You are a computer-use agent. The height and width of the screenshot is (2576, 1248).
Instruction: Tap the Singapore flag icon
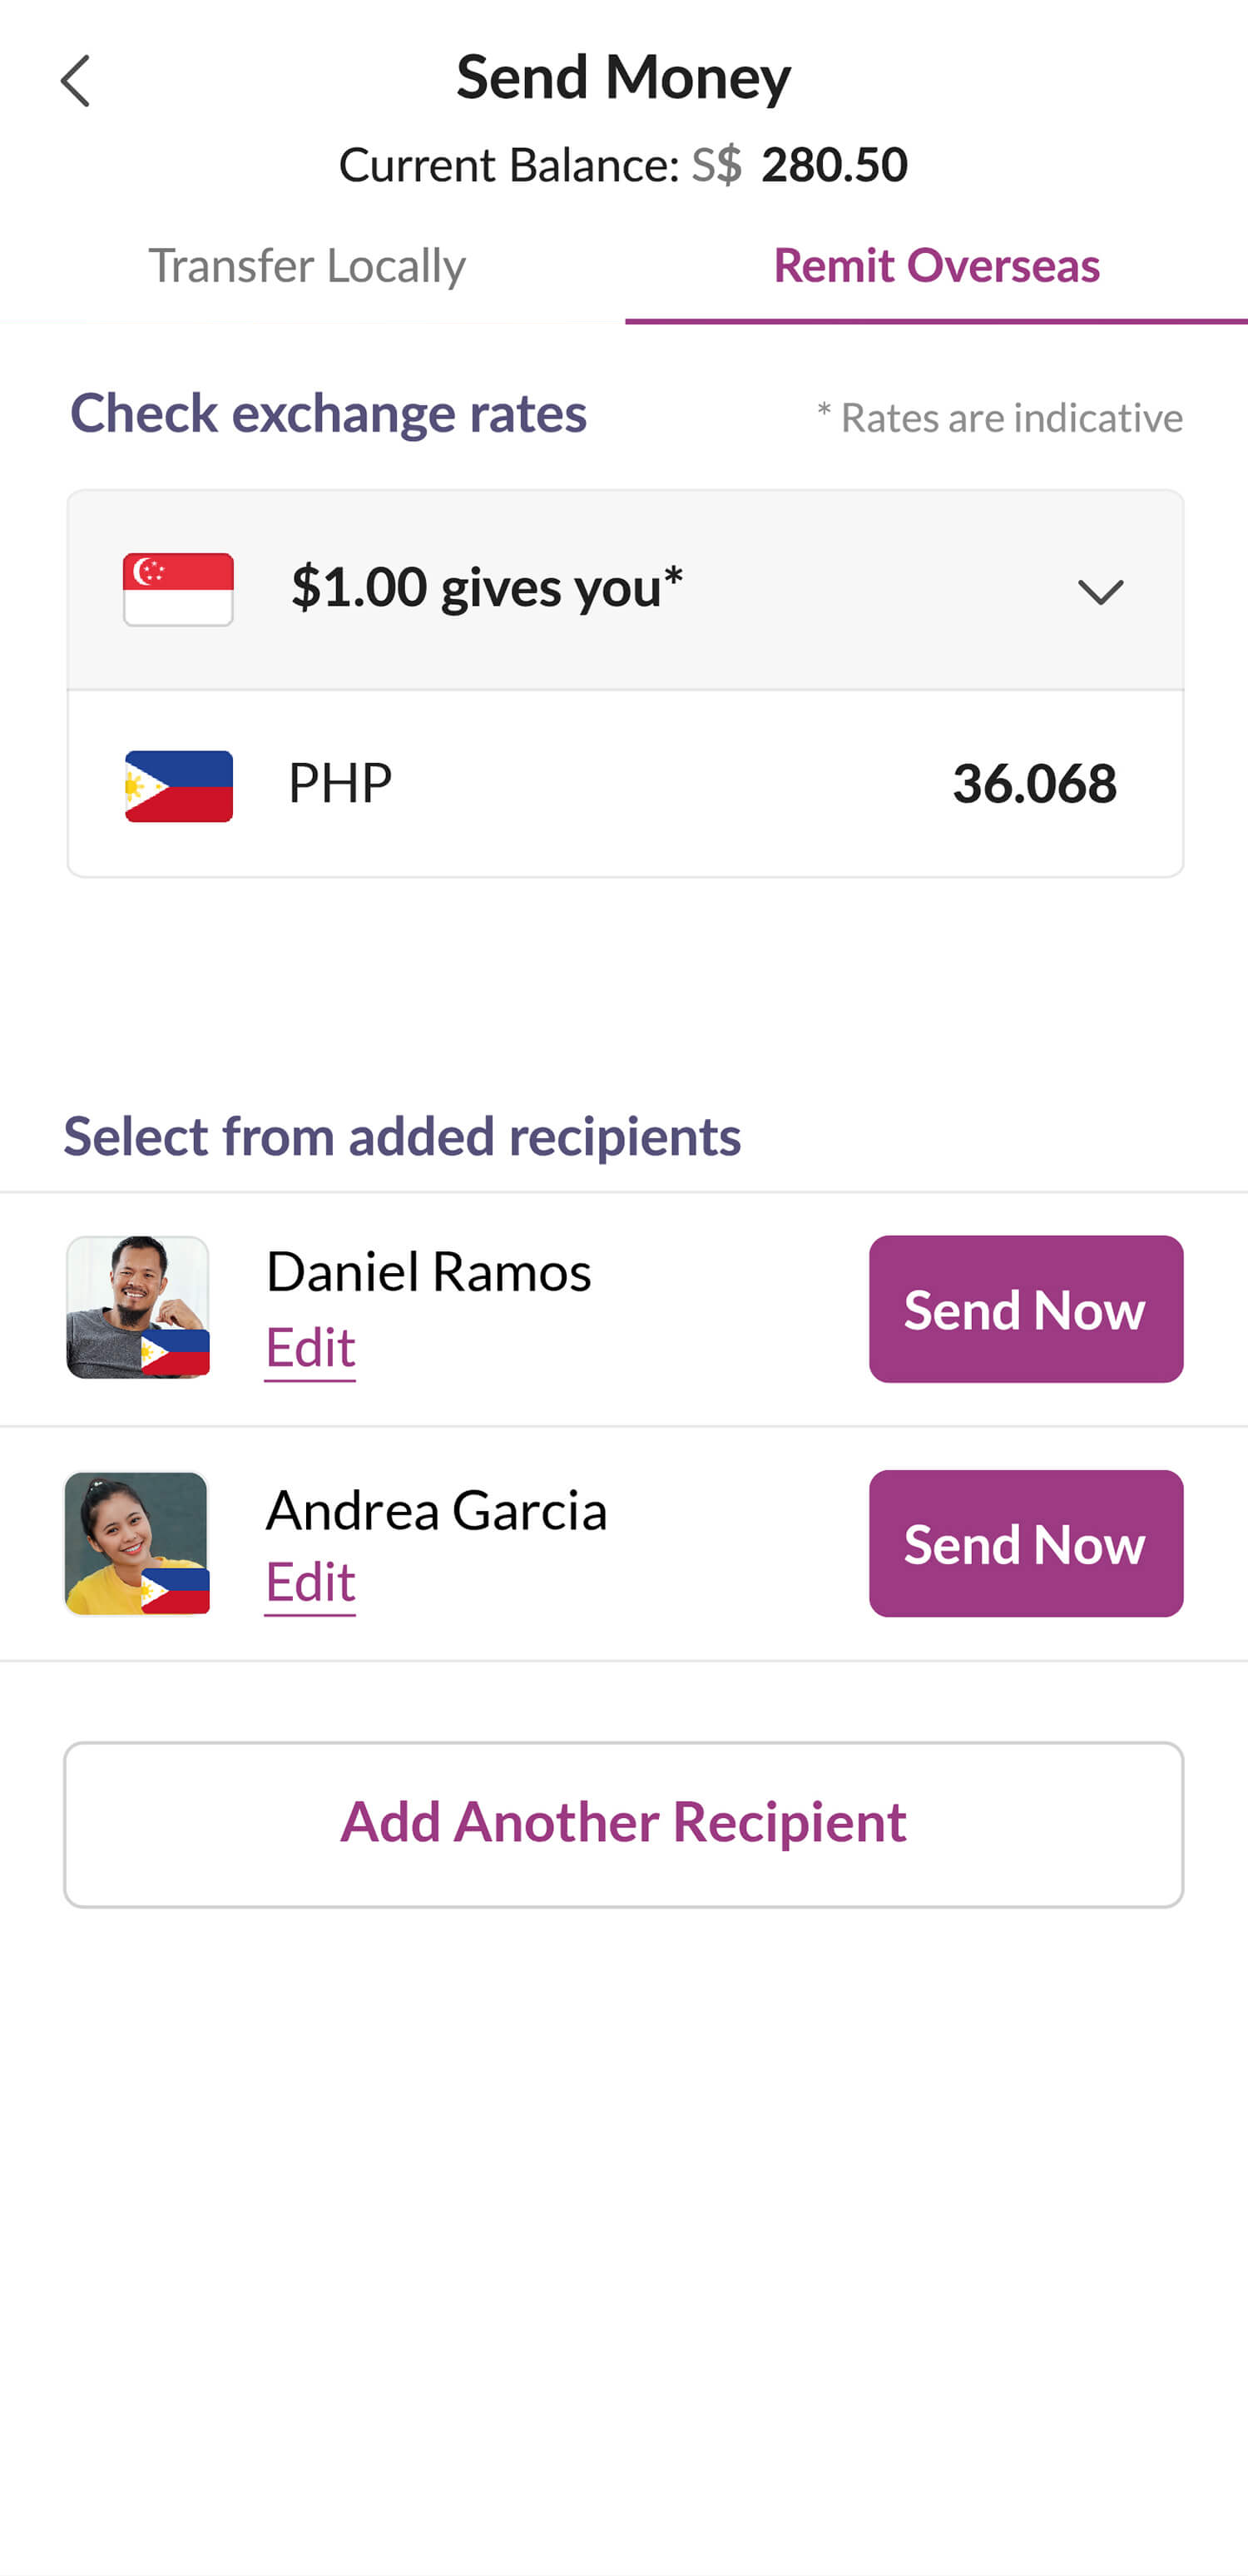pos(178,589)
